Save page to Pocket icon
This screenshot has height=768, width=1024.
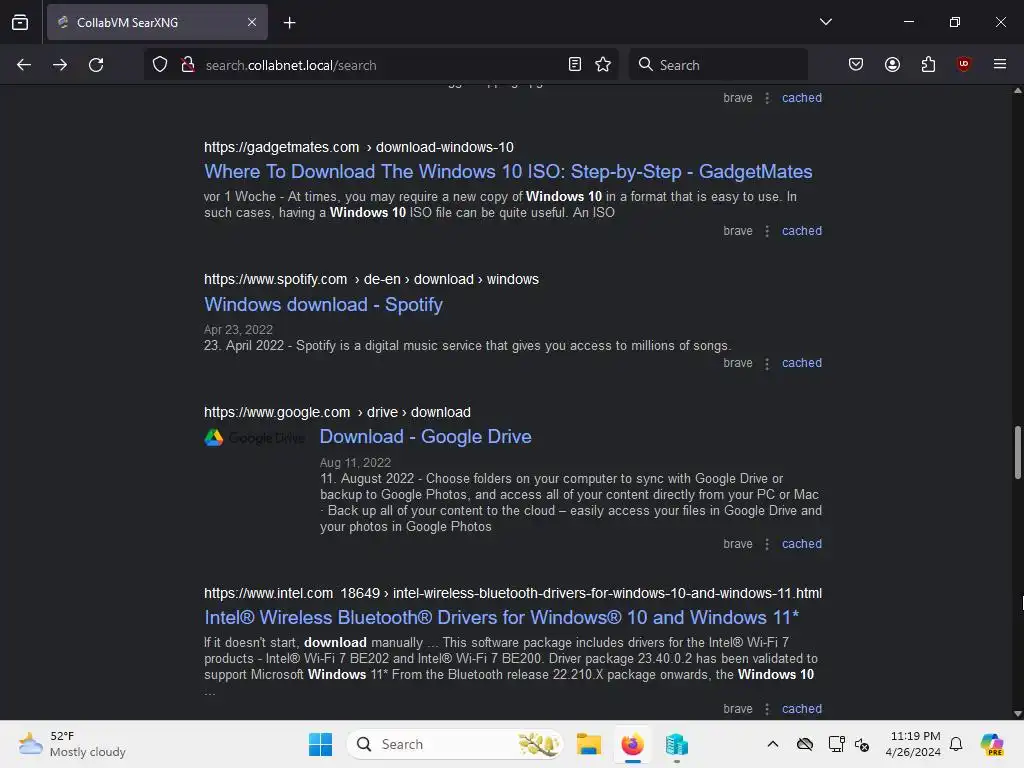pyautogui.click(x=856, y=65)
